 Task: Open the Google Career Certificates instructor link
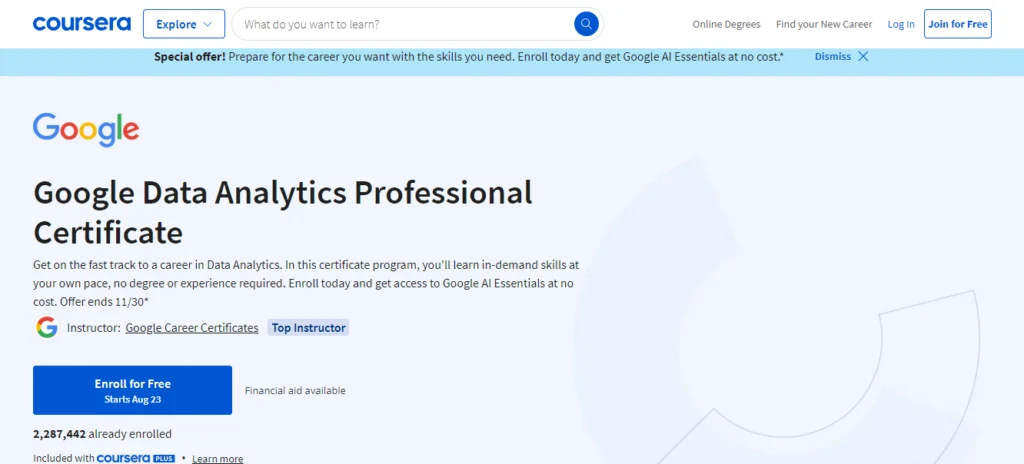coord(192,328)
